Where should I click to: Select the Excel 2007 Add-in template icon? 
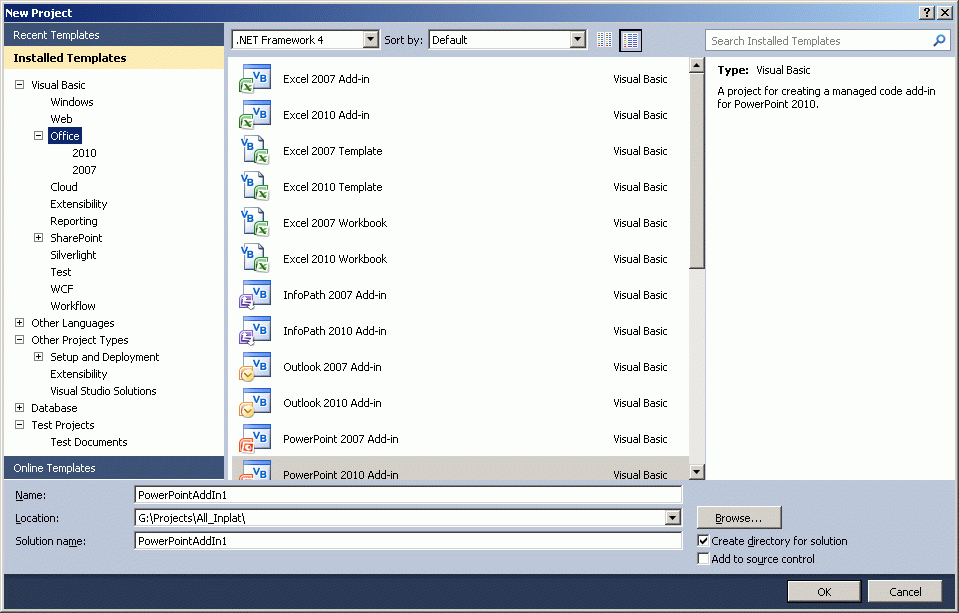tap(255, 79)
